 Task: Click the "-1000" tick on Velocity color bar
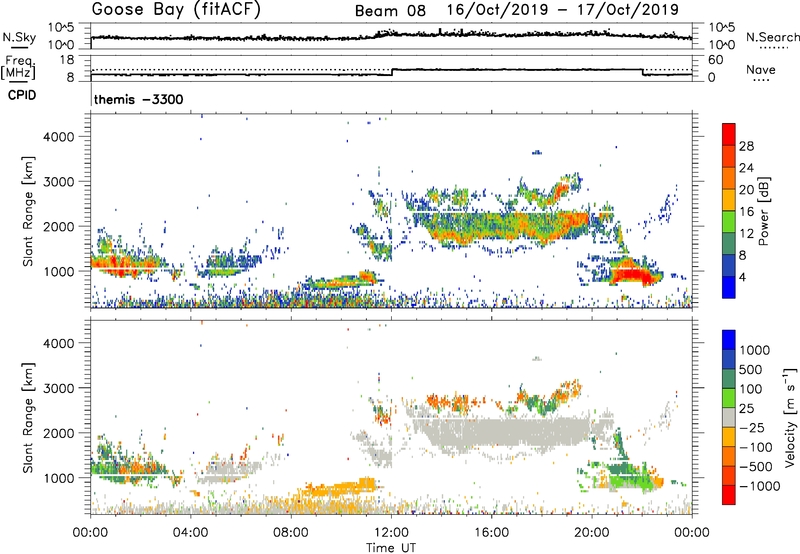pyautogui.click(x=759, y=486)
